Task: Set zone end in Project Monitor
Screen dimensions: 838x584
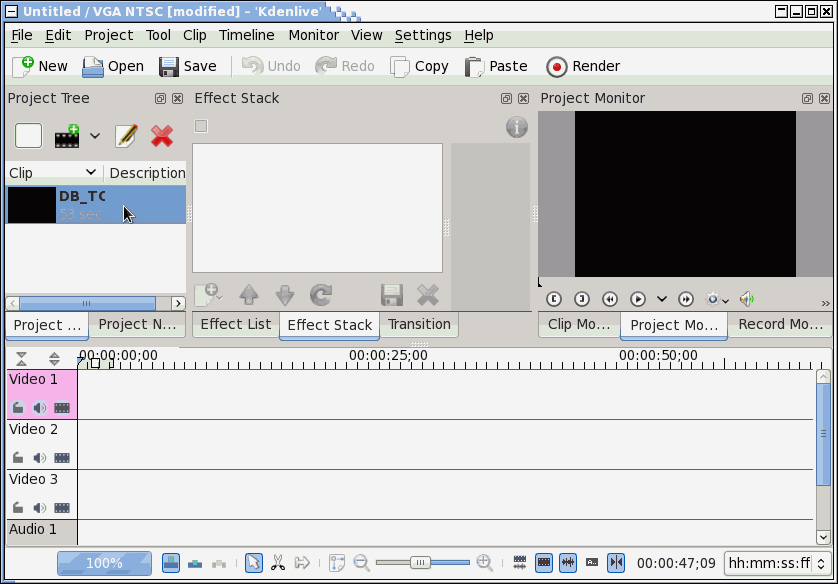Action: (x=582, y=299)
